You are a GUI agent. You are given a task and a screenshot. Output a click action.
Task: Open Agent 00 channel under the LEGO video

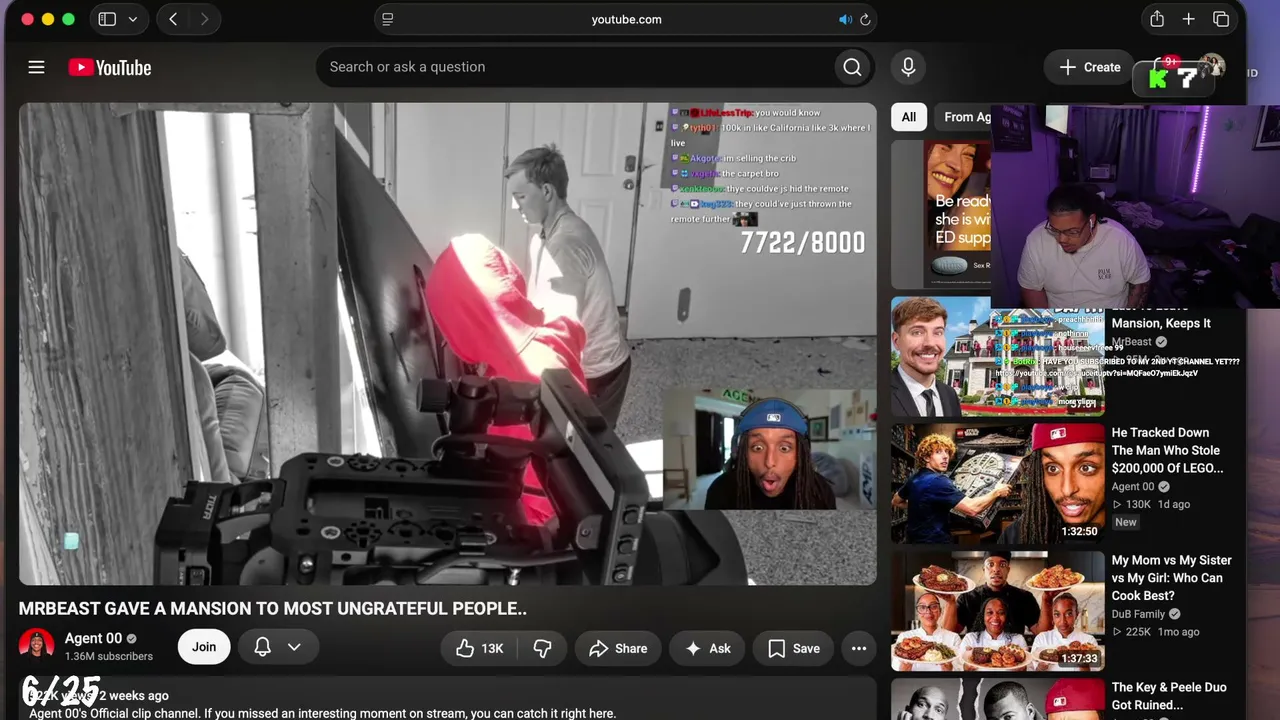(x=1133, y=487)
